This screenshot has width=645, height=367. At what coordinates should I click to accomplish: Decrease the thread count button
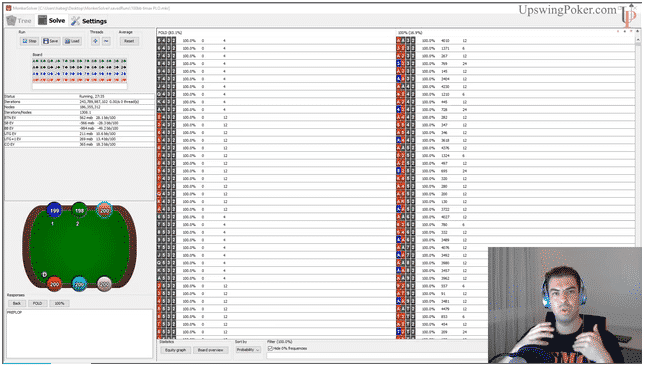point(106,41)
